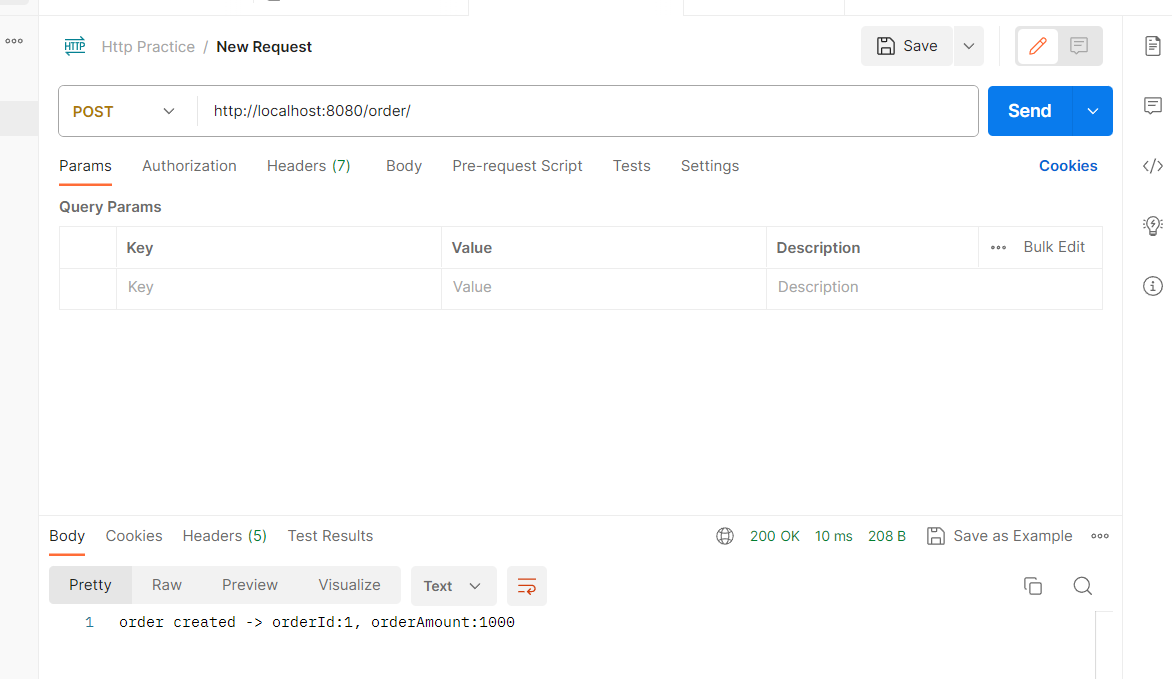The width and height of the screenshot is (1172, 679).
Task: Select the response Body tab
Action: (x=67, y=536)
